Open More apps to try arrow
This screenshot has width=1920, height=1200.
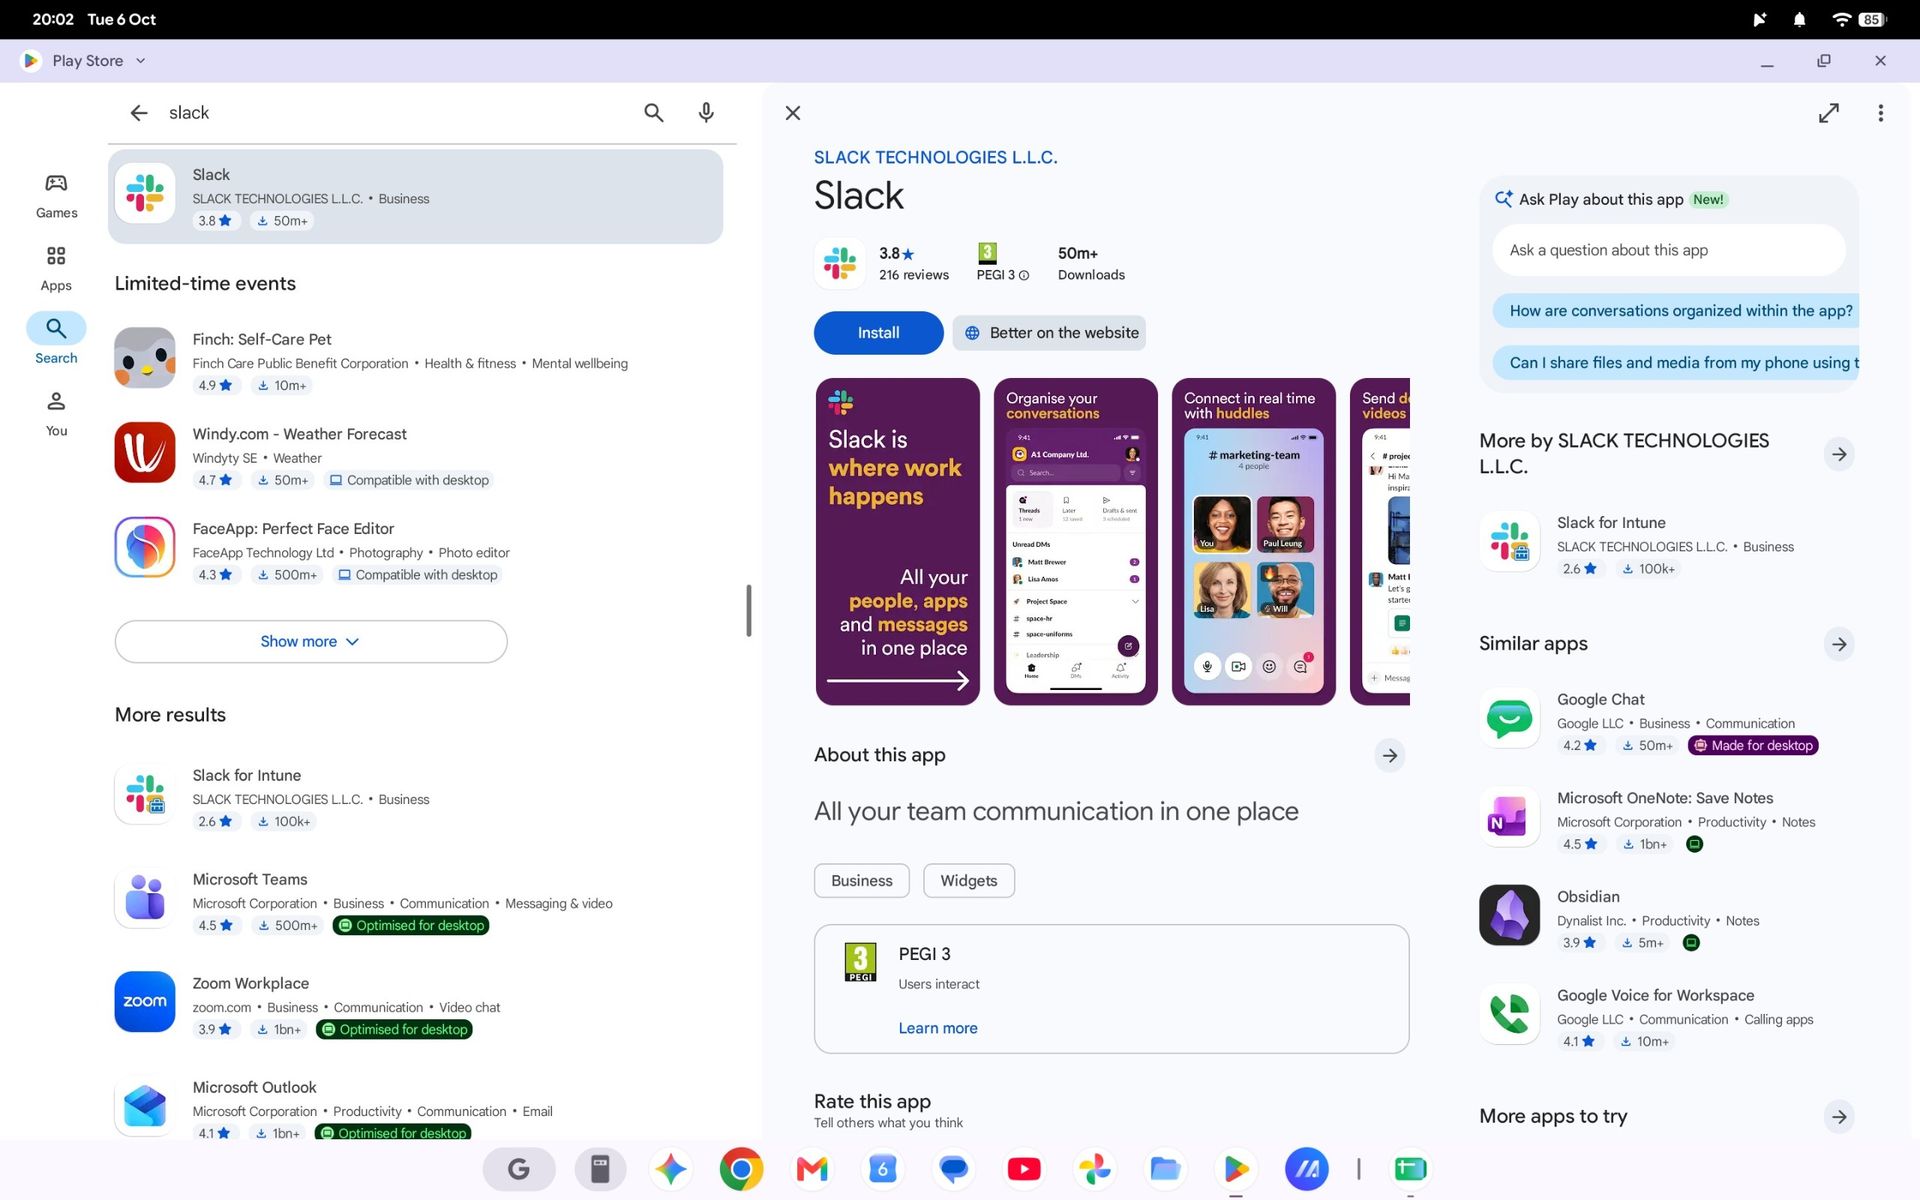coord(1839,1117)
